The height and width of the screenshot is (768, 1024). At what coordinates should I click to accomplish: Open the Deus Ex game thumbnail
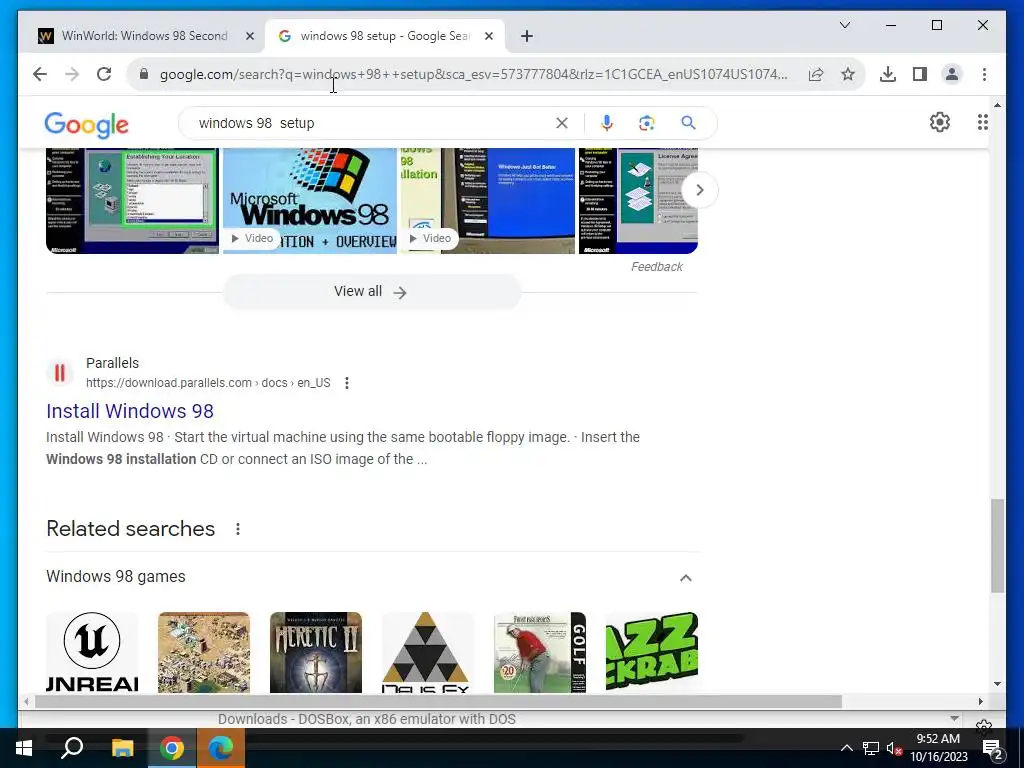tap(428, 652)
